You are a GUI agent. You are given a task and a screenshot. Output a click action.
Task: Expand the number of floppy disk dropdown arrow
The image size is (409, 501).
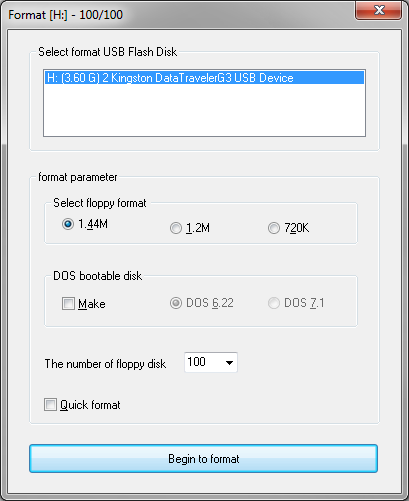point(229,362)
